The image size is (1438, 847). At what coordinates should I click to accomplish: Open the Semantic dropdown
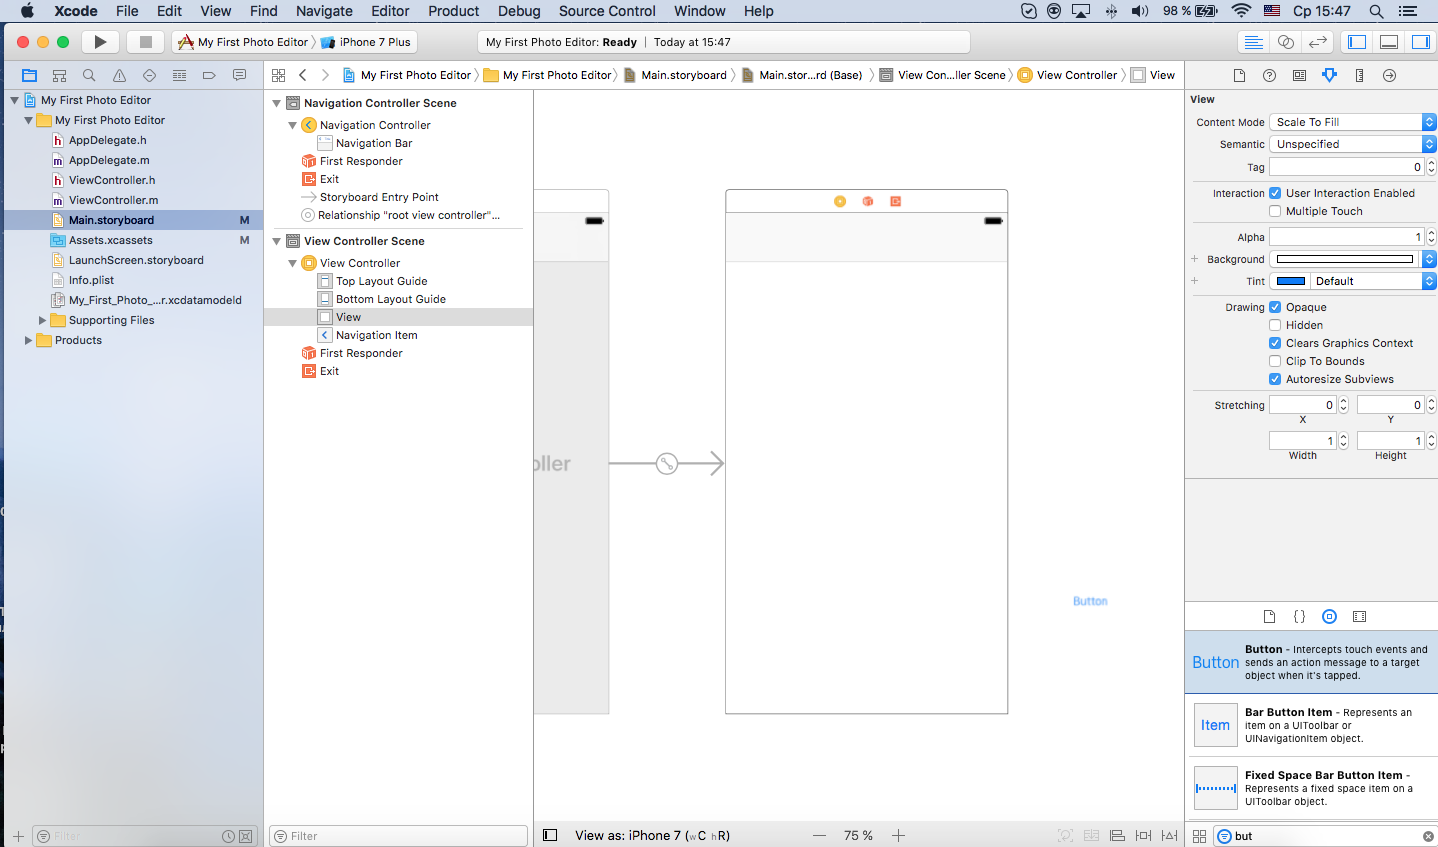[1352, 144]
